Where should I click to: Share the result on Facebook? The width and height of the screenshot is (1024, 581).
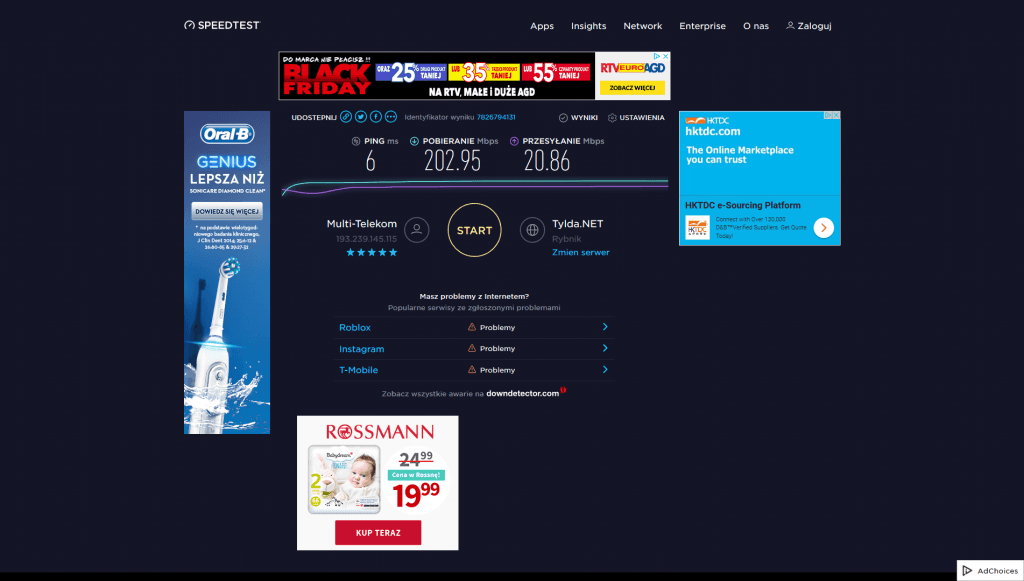click(376, 117)
